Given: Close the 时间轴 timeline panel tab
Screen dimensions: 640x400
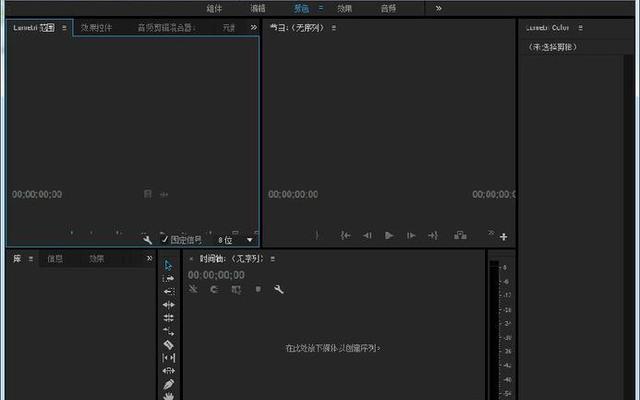Looking at the screenshot, I should (x=191, y=259).
